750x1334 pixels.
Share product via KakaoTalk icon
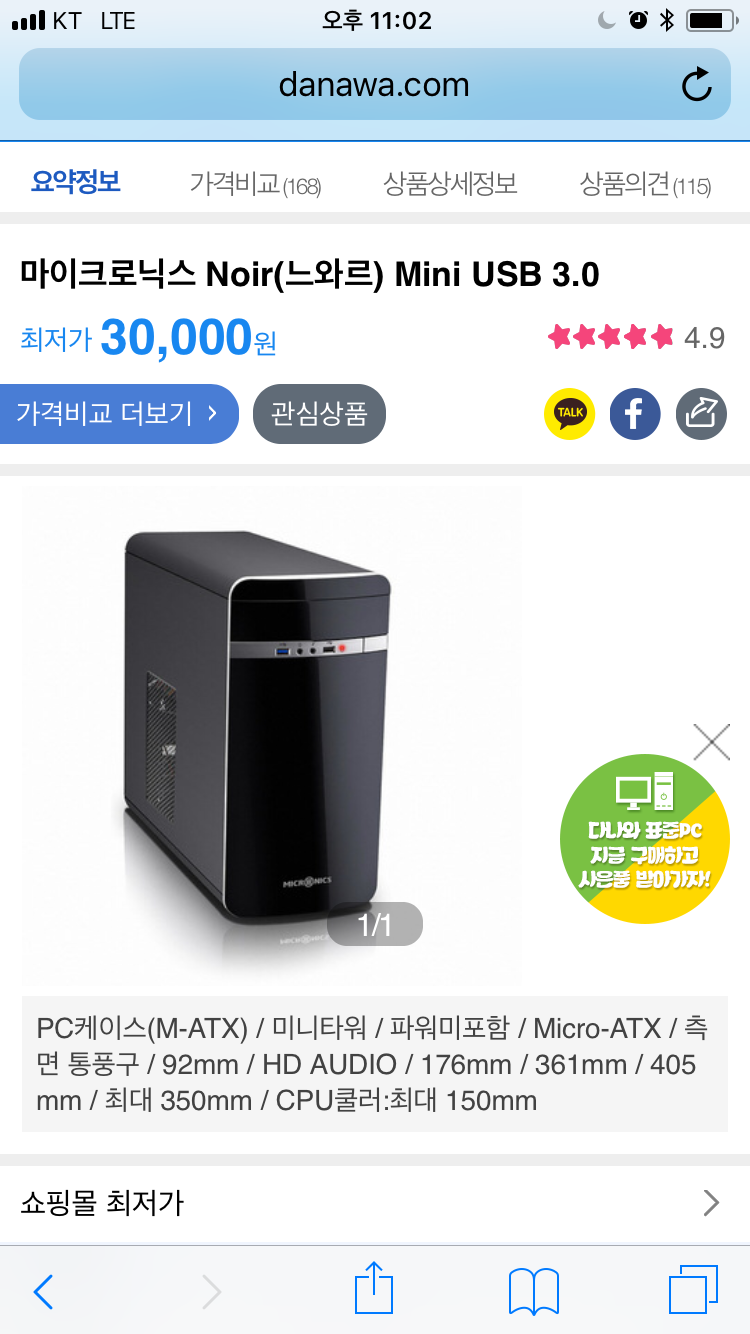569,413
